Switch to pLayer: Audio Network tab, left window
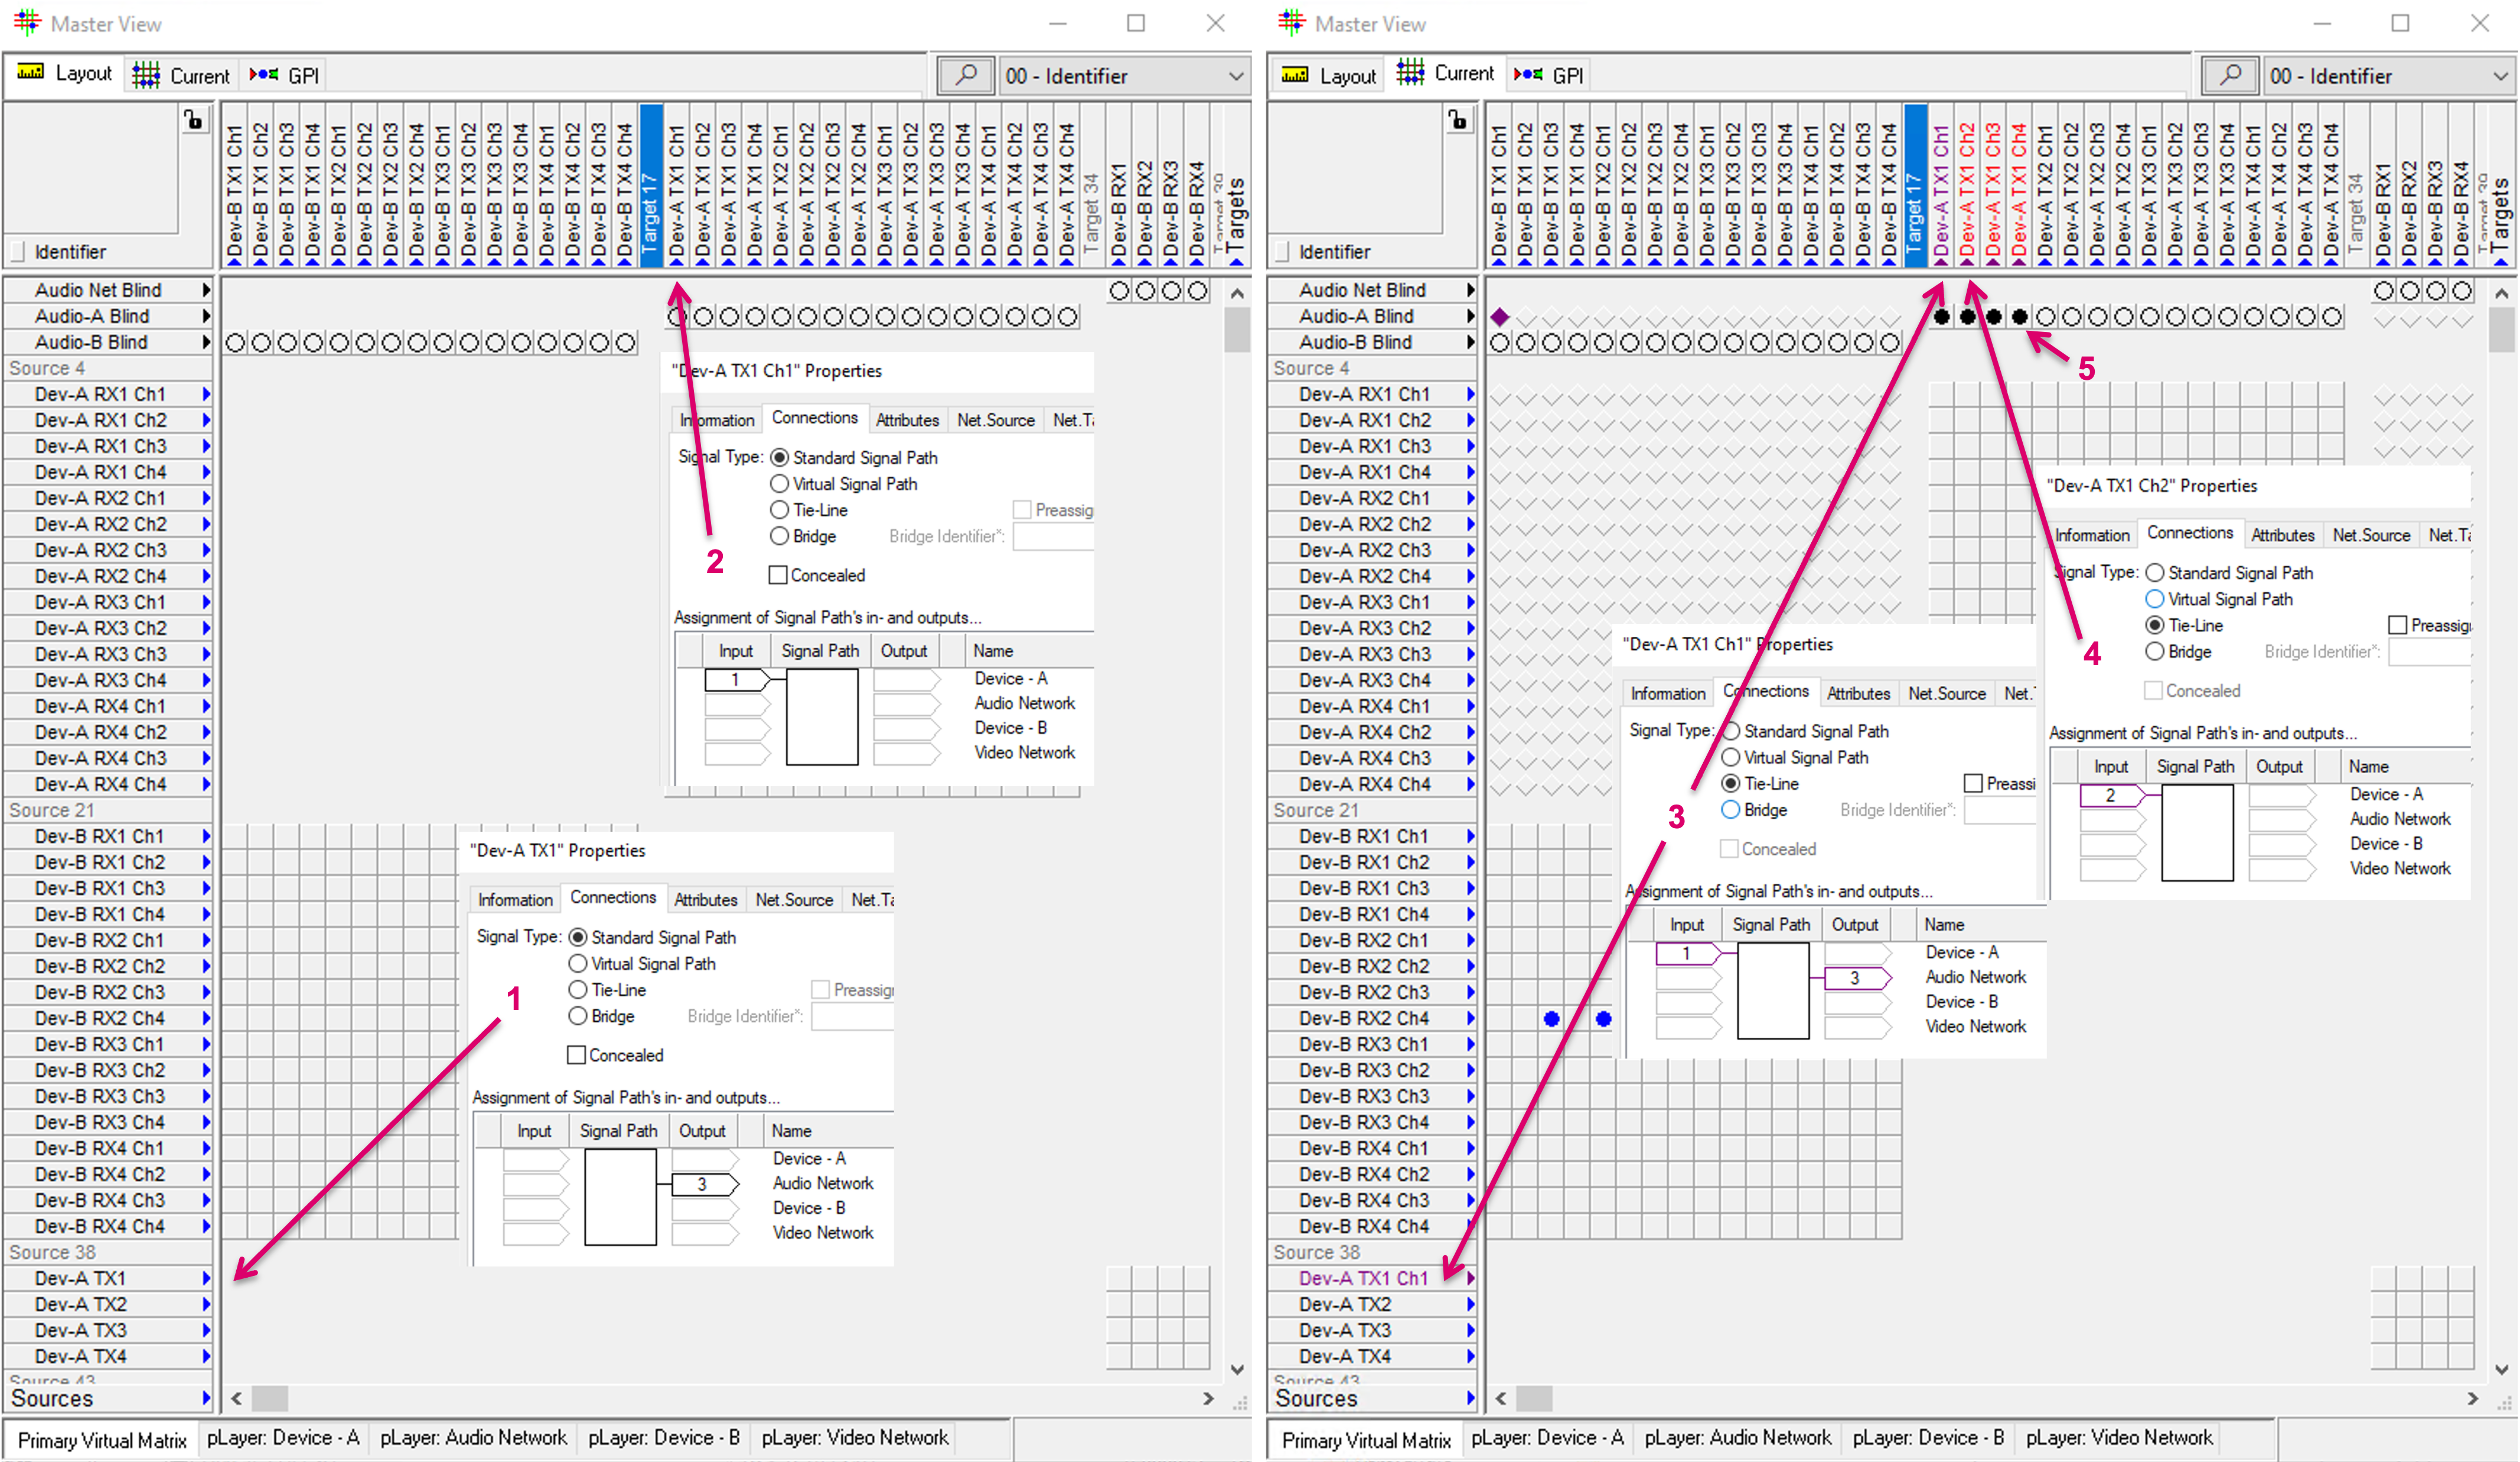The image size is (2520, 1462). pos(473,1438)
